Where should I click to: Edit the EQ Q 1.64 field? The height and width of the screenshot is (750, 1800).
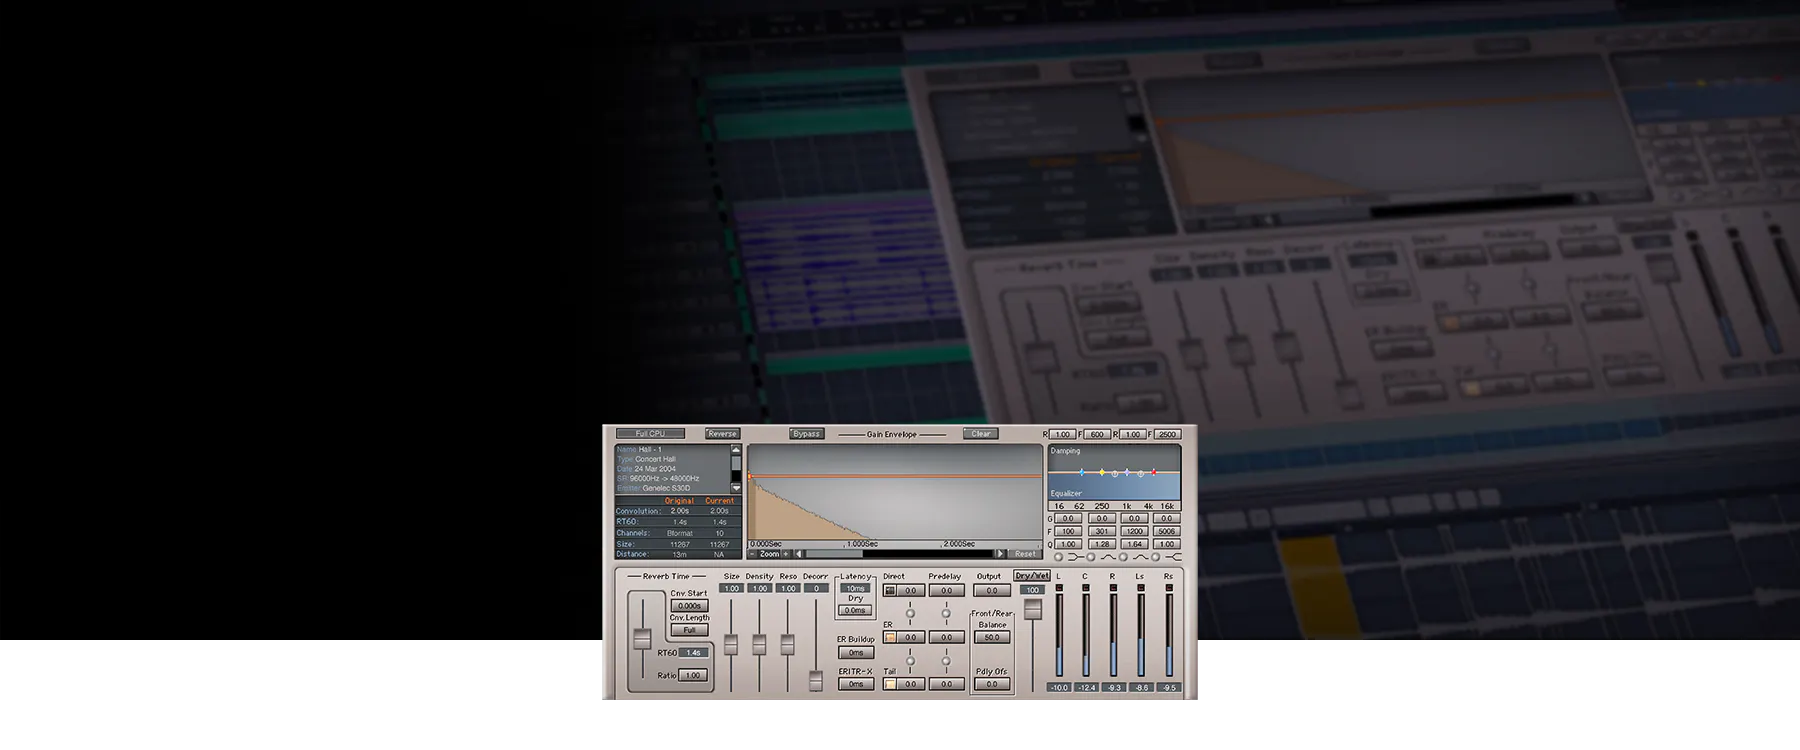point(1134,544)
